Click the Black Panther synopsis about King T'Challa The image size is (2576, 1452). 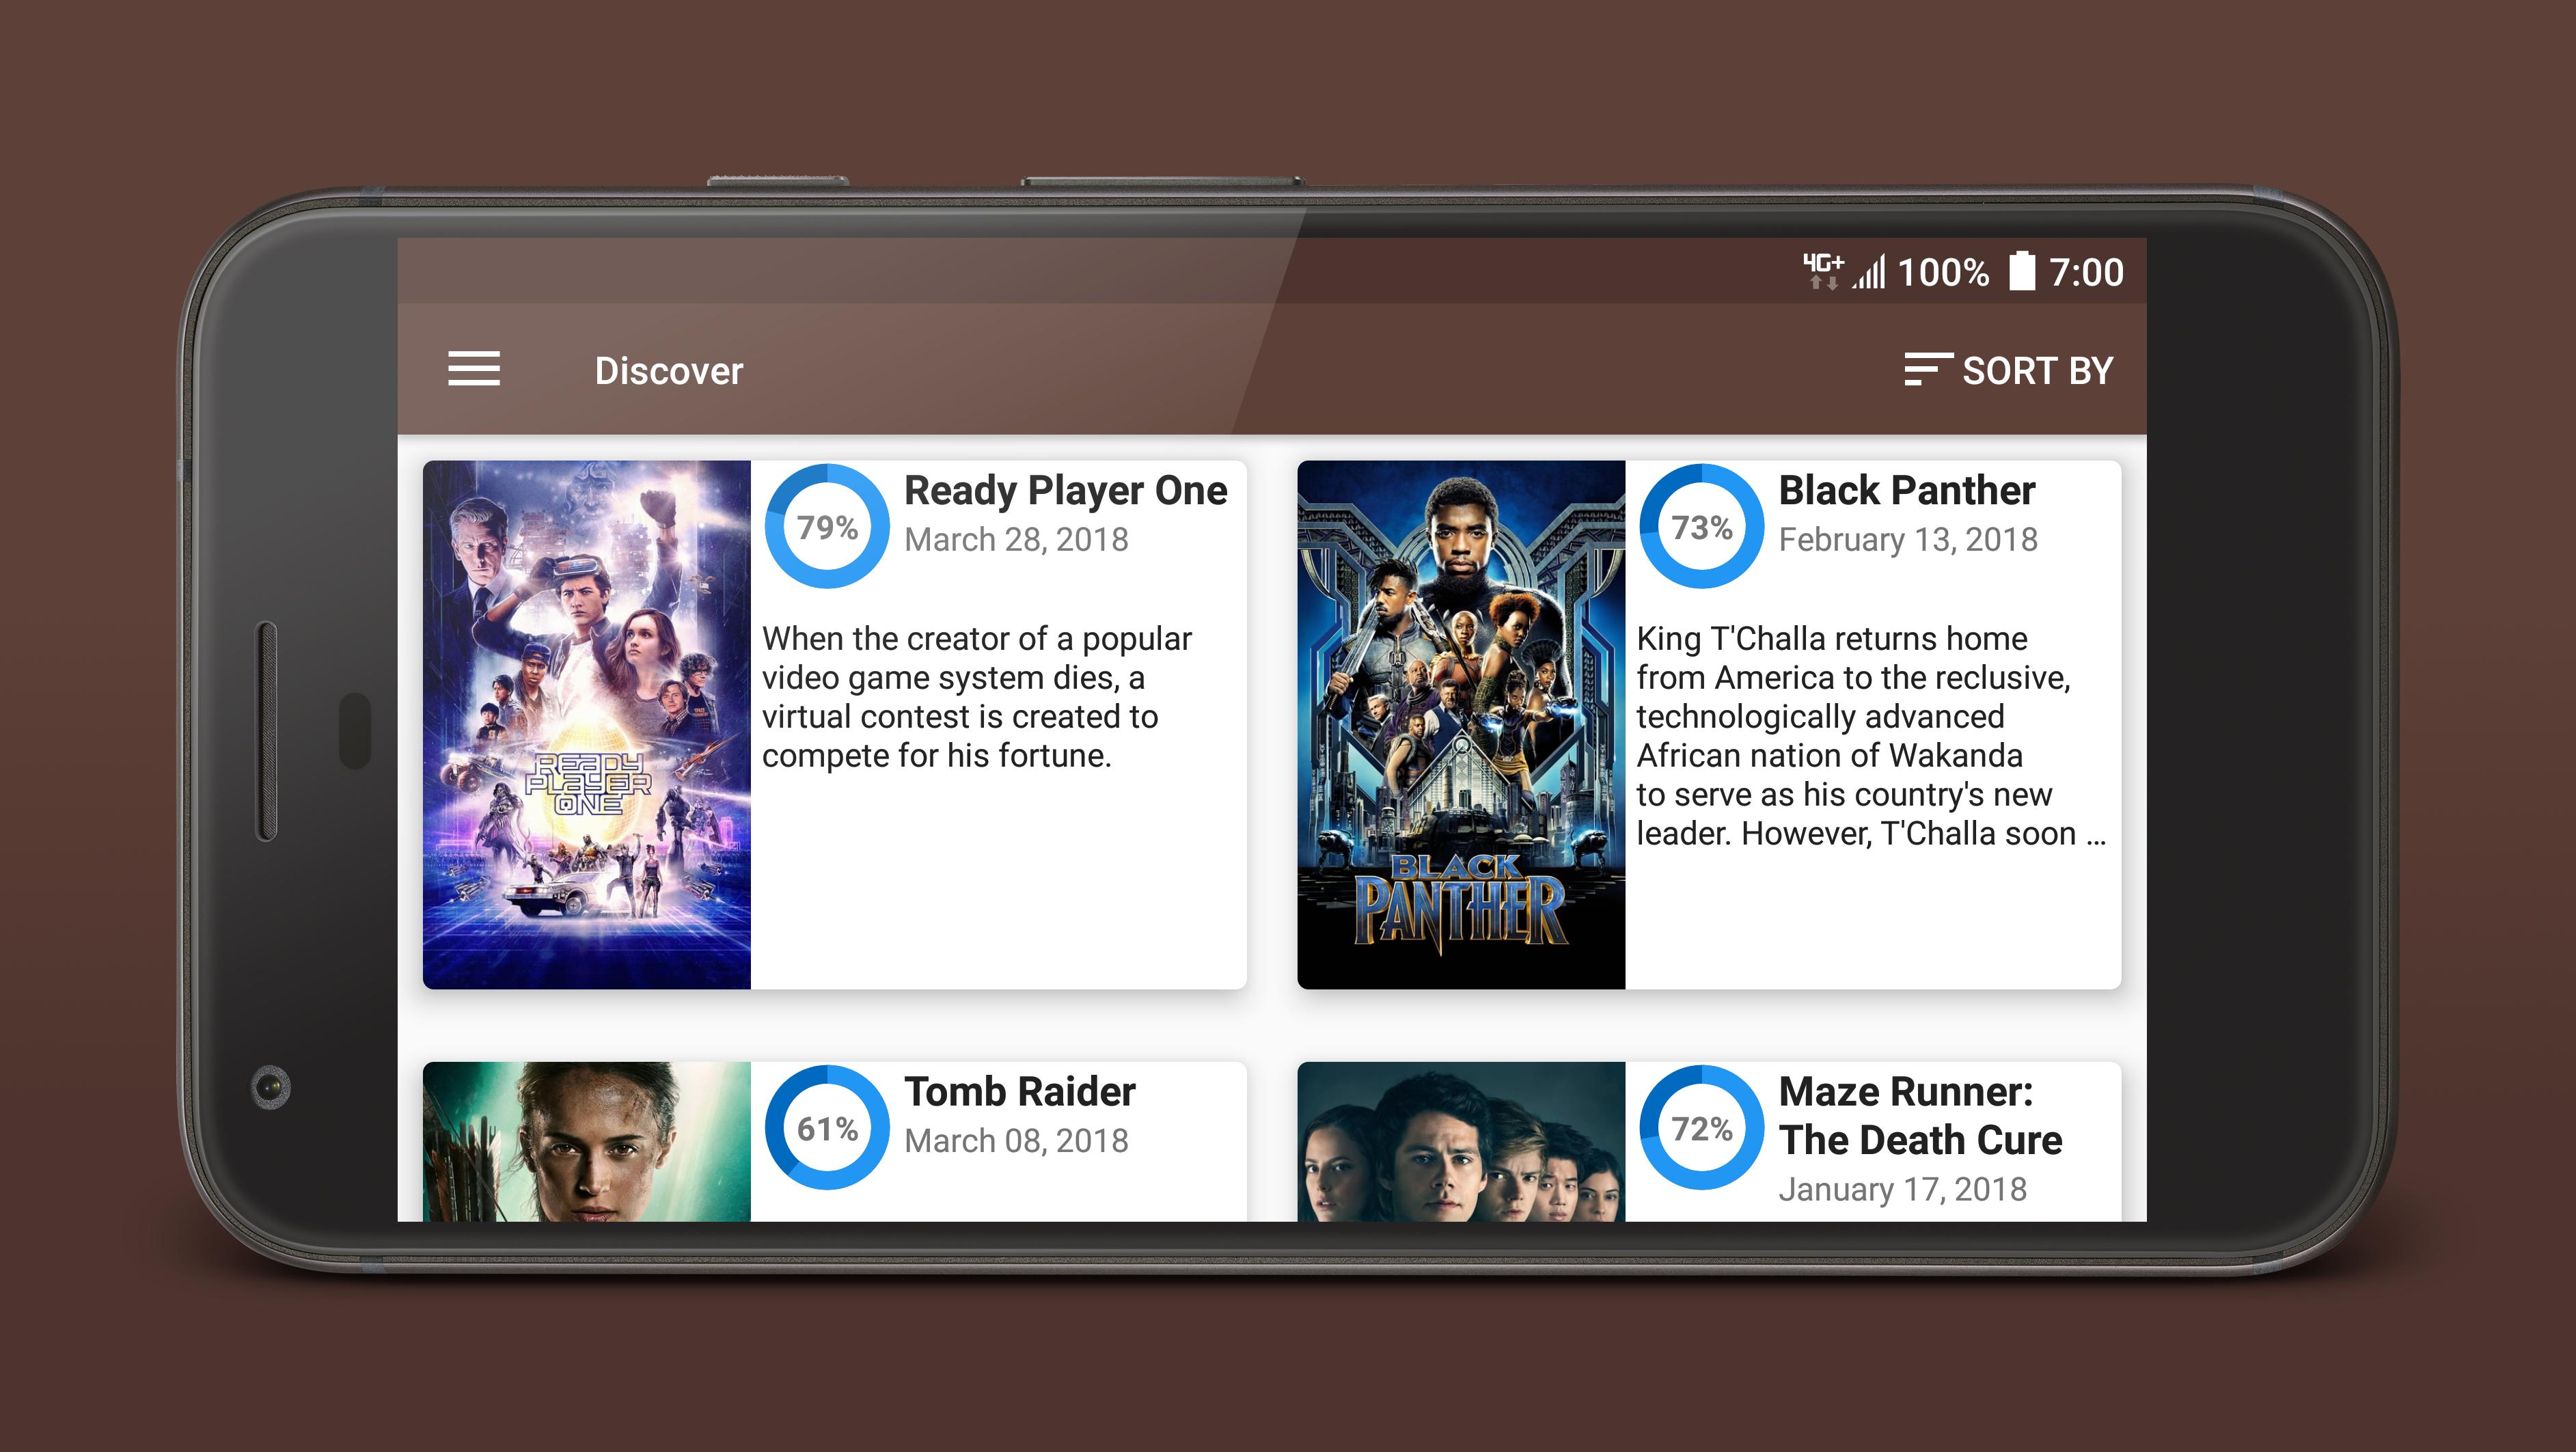click(x=1871, y=736)
